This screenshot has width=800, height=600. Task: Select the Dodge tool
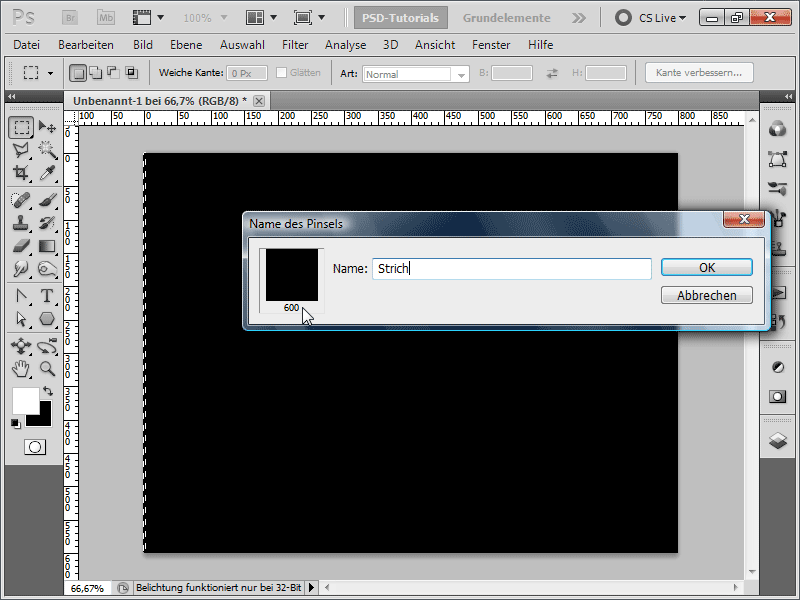(x=47, y=269)
